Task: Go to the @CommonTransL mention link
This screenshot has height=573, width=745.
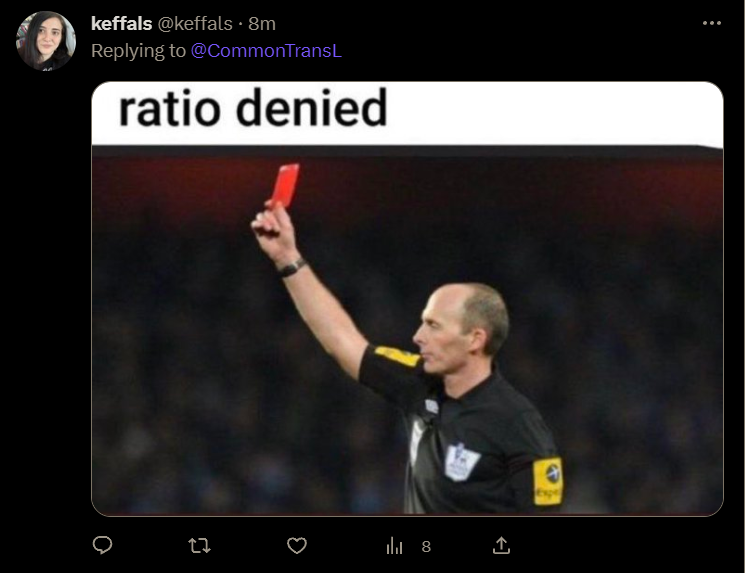Action: [x=266, y=51]
